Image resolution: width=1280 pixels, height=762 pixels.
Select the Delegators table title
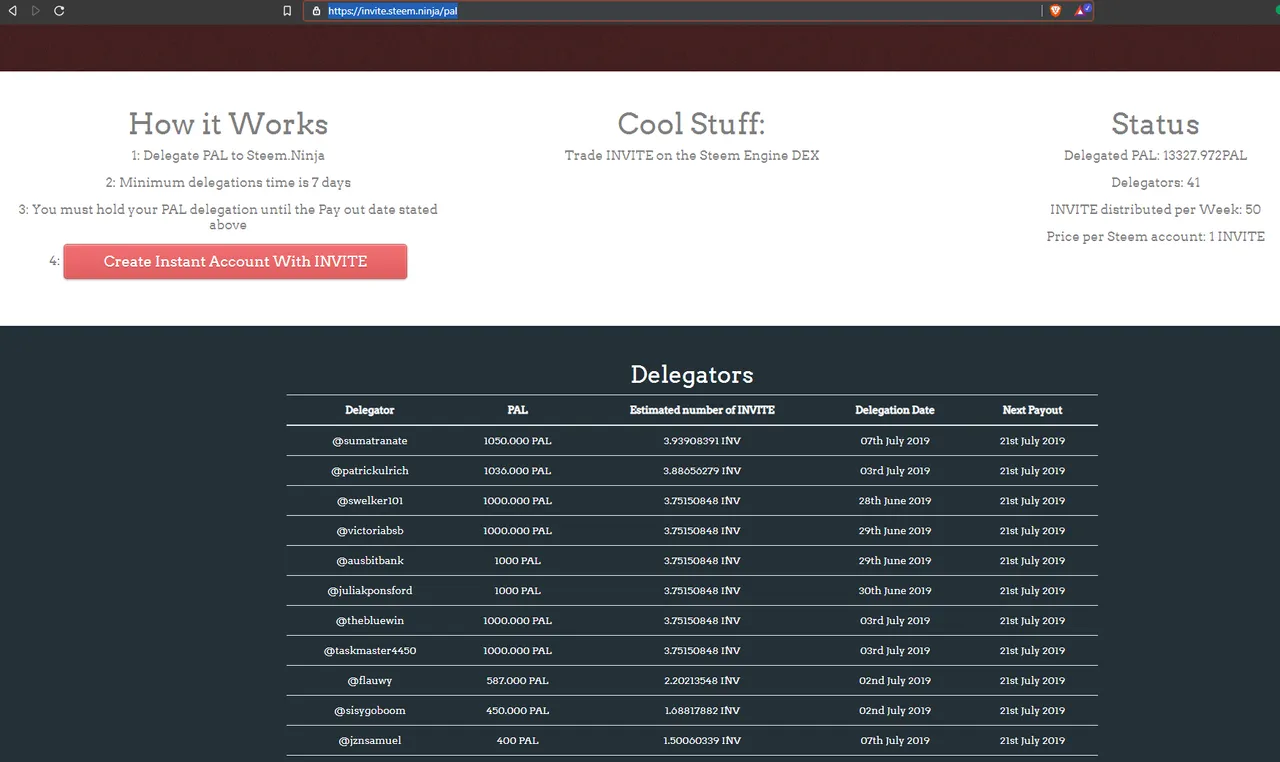pyautogui.click(x=692, y=375)
